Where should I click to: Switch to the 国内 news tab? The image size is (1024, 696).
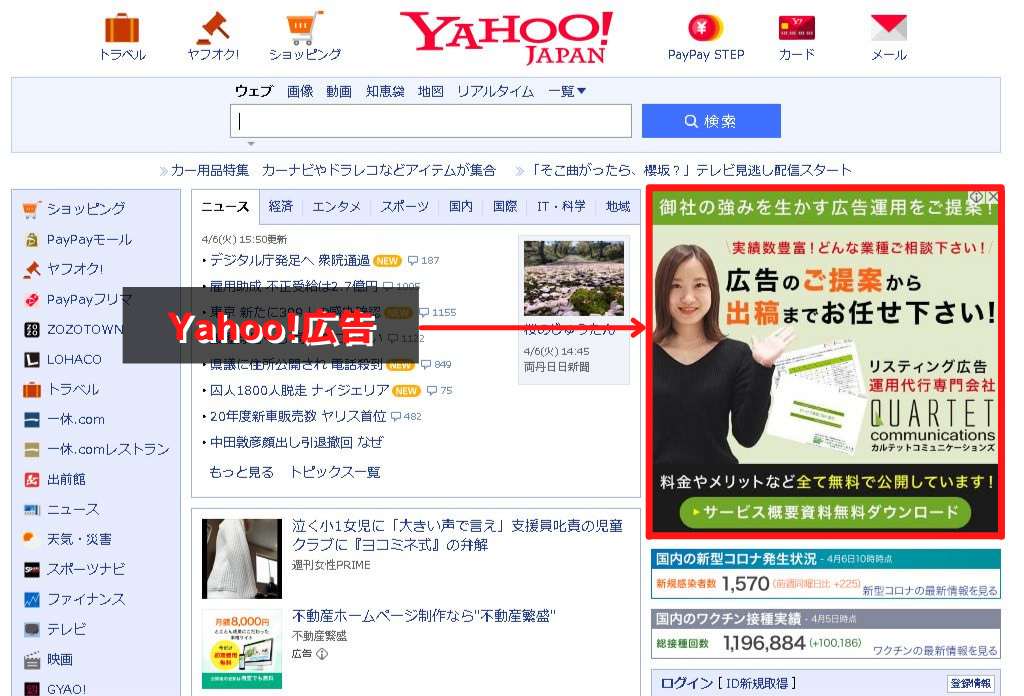pyautogui.click(x=460, y=206)
